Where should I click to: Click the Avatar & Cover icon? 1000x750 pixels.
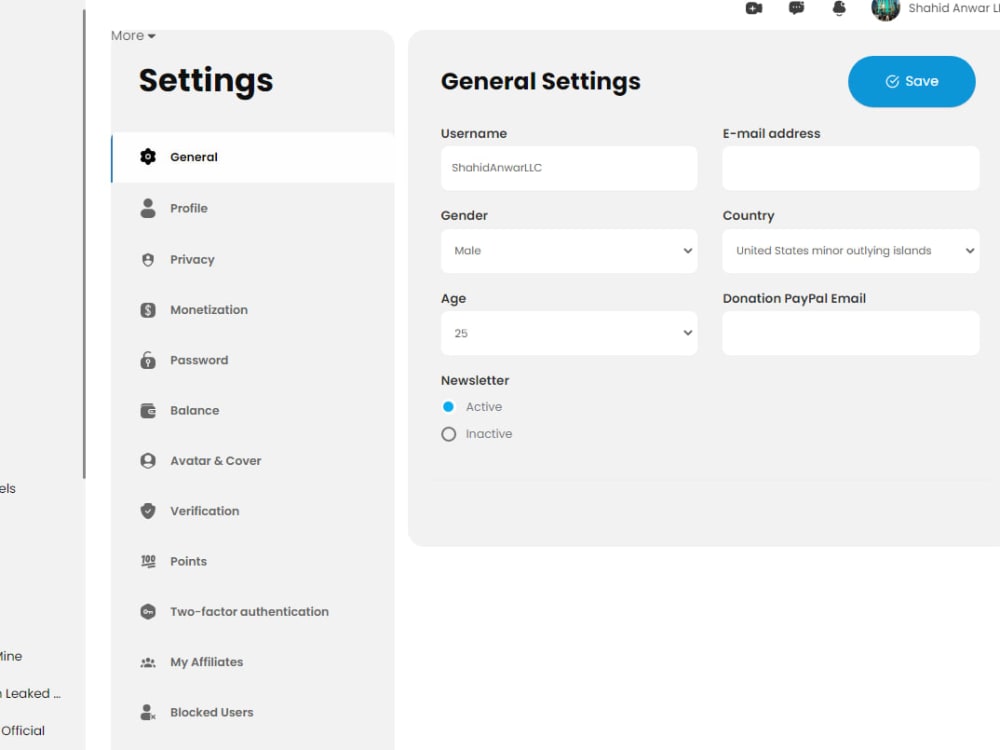[x=148, y=460]
